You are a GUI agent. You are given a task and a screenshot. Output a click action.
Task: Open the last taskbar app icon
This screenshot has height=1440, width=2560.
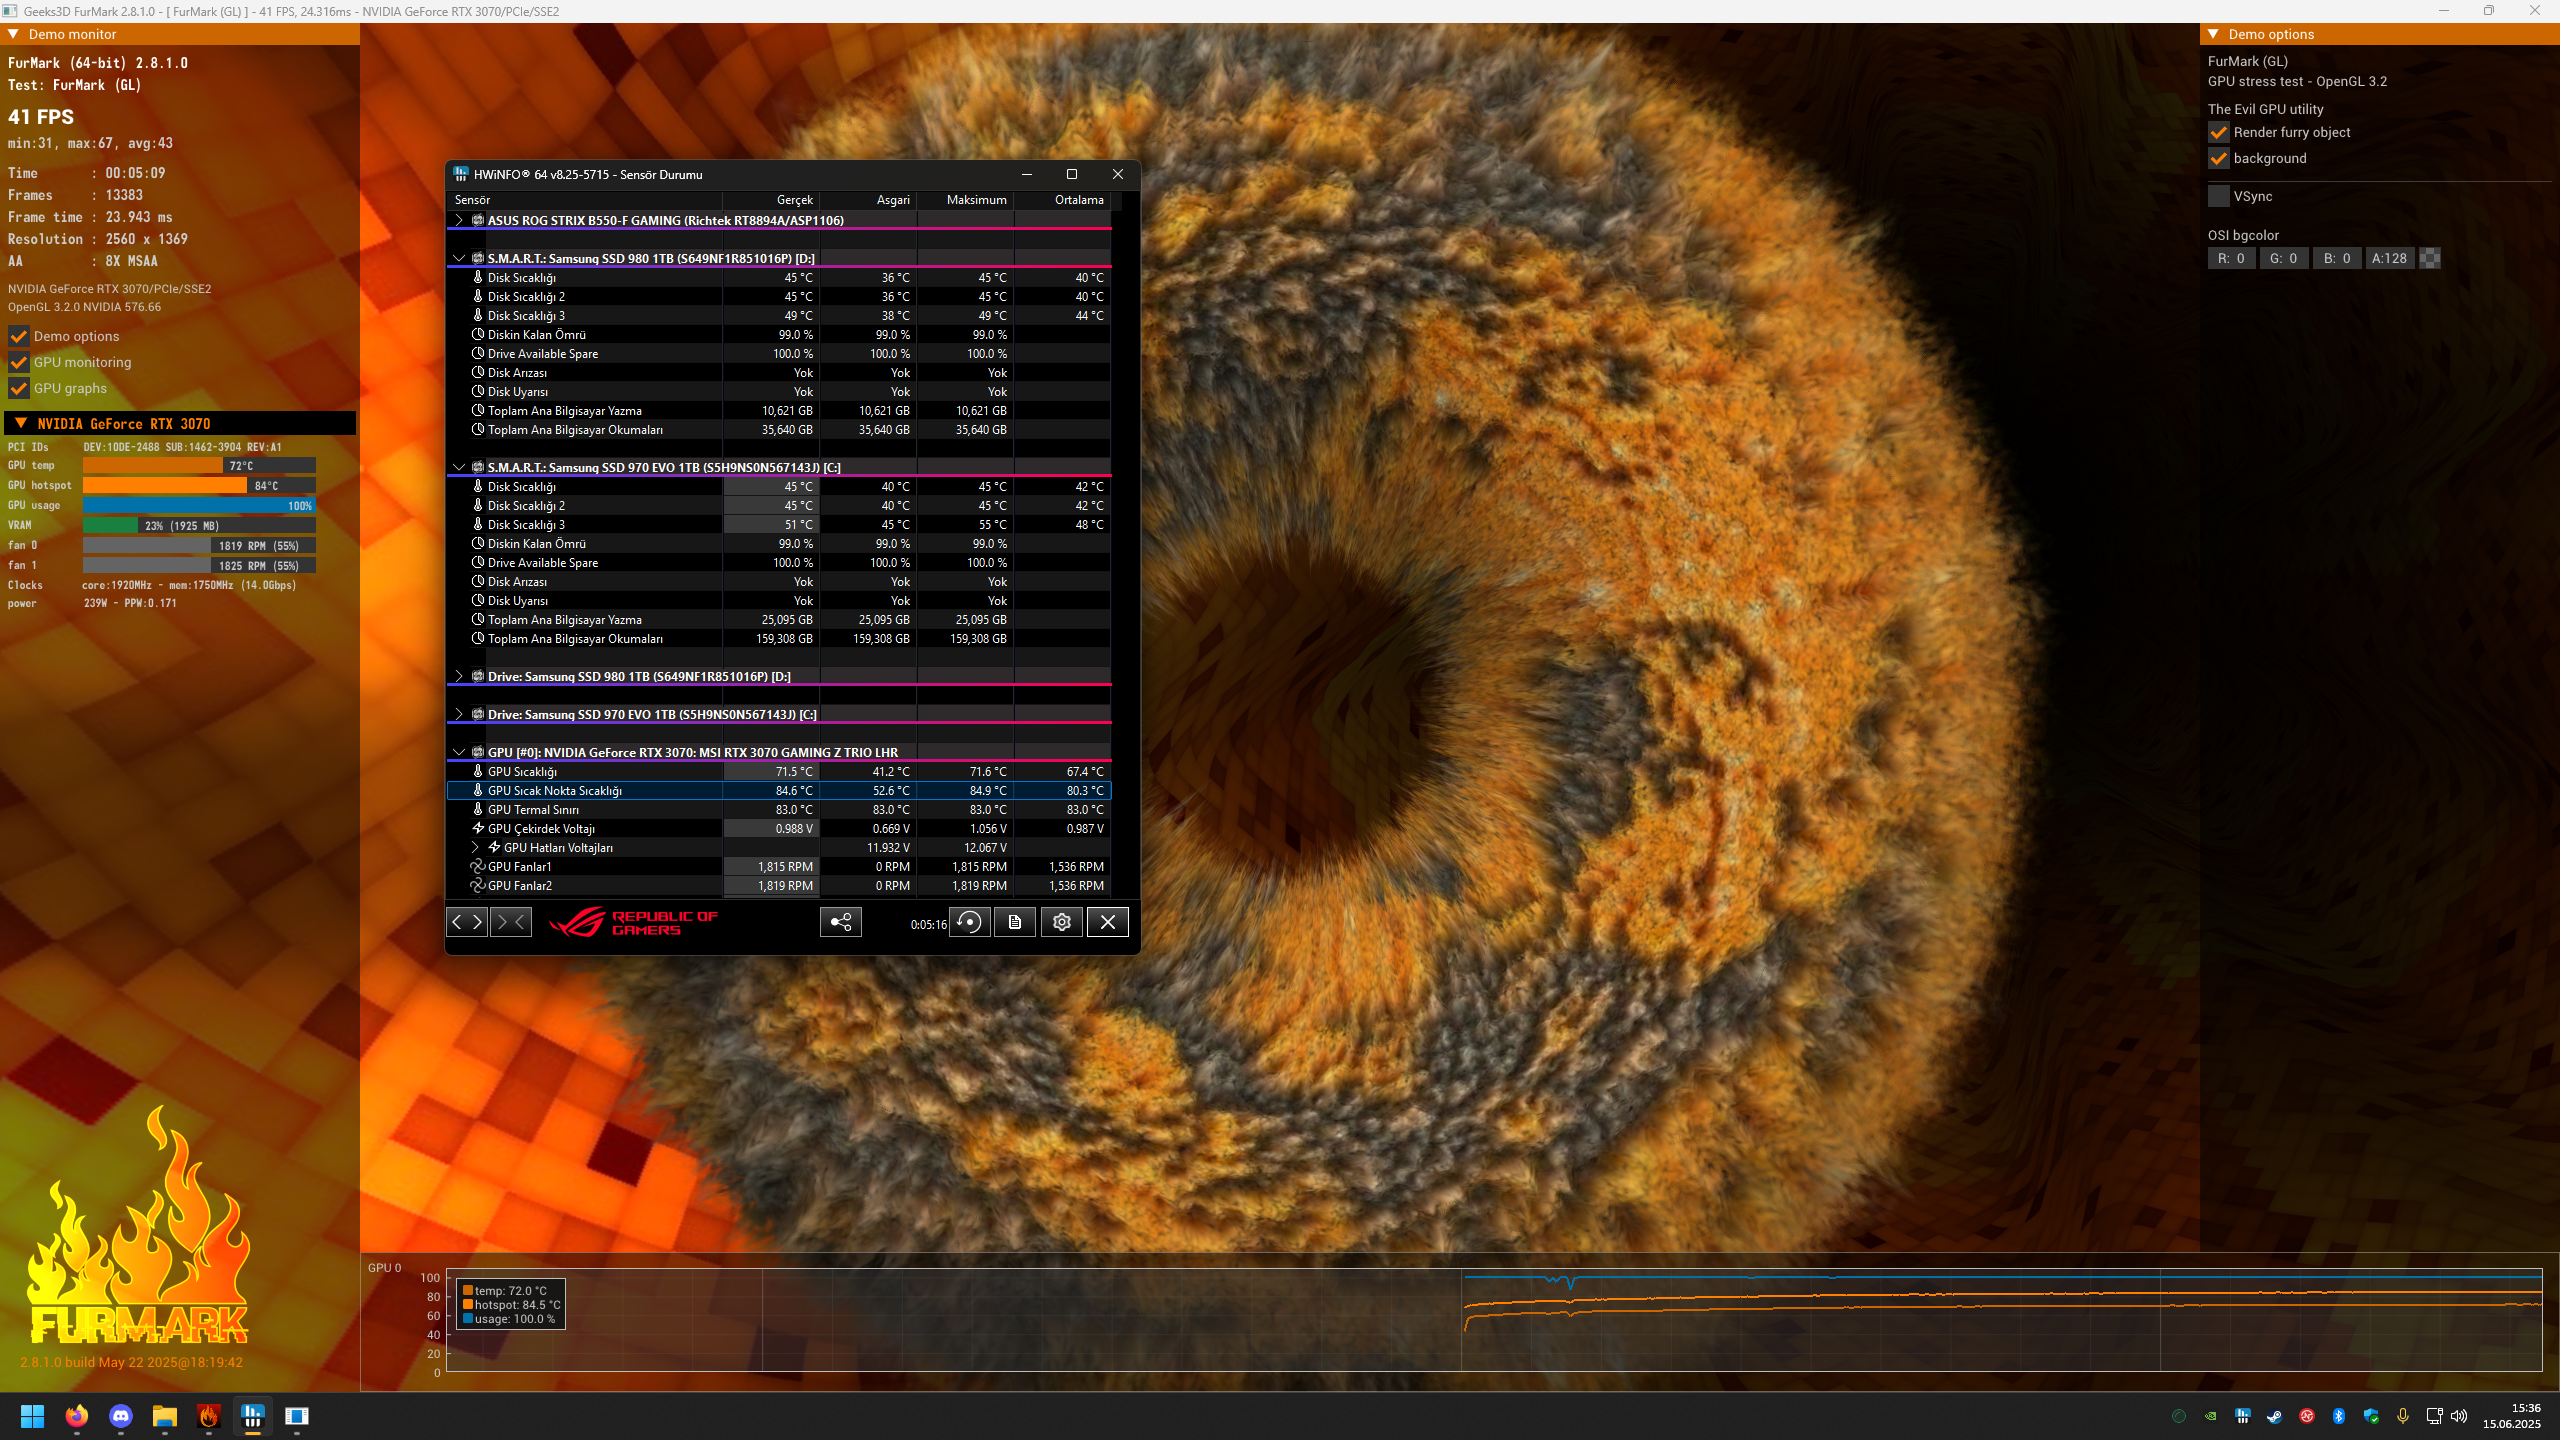[x=297, y=1416]
